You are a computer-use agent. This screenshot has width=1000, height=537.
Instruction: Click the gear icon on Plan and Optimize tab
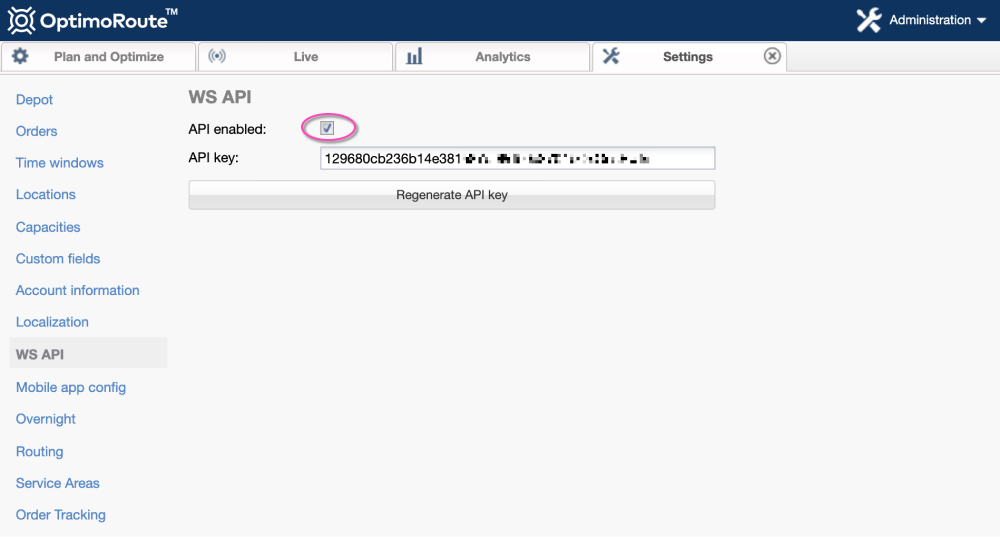20,56
